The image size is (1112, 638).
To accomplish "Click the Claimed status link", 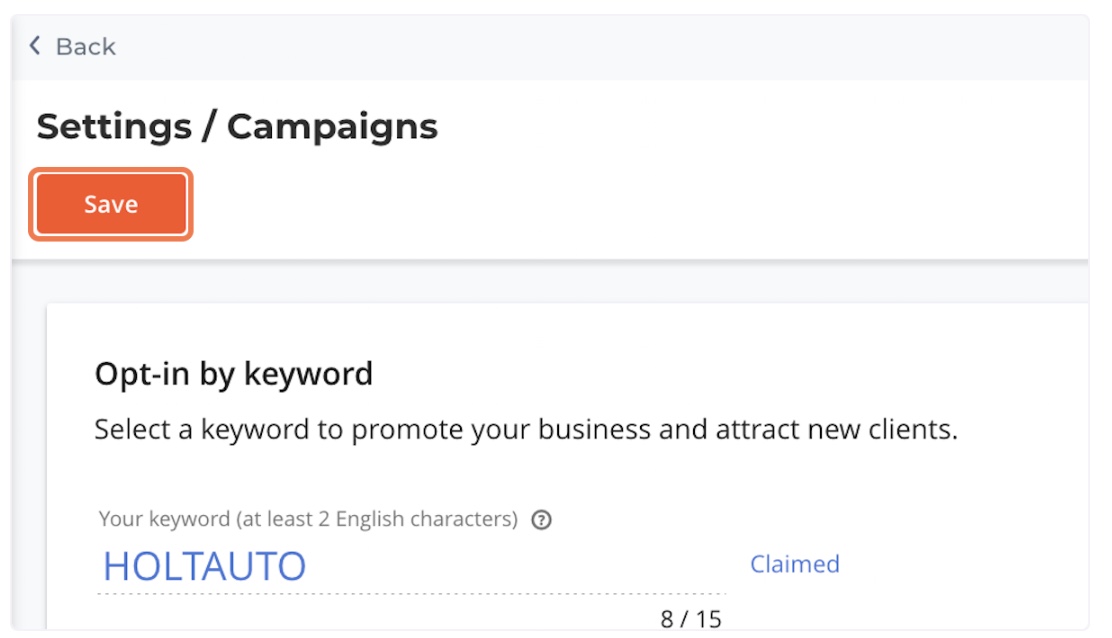I will [794, 564].
